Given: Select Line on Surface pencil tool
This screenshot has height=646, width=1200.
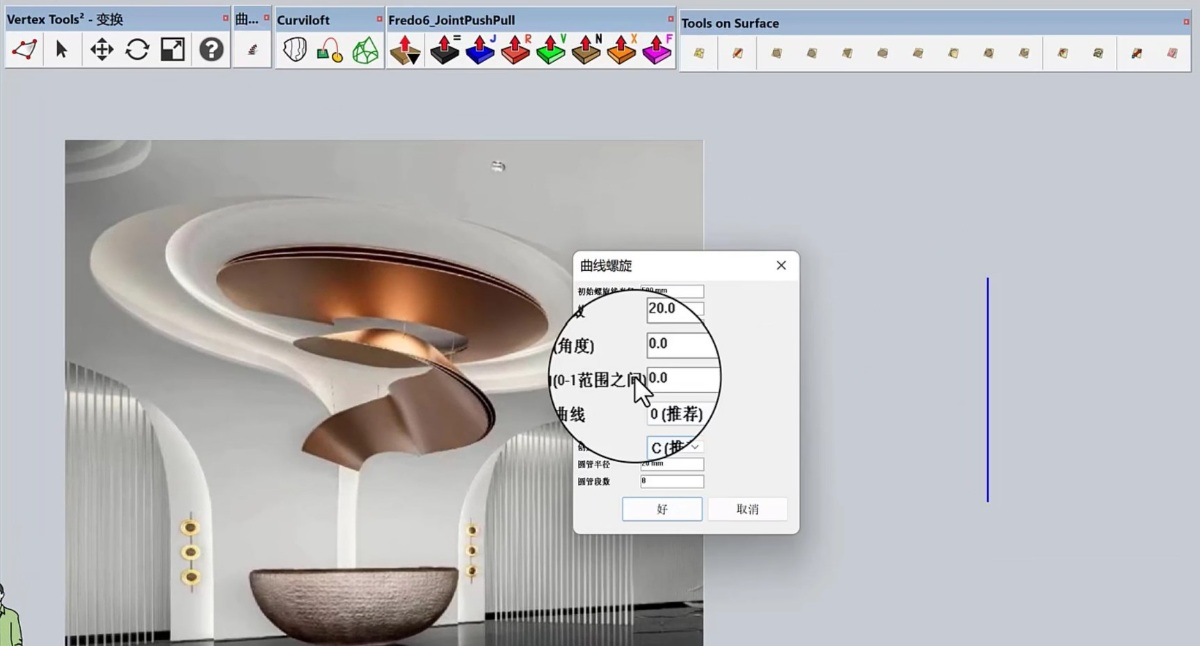Looking at the screenshot, I should tap(737, 53).
